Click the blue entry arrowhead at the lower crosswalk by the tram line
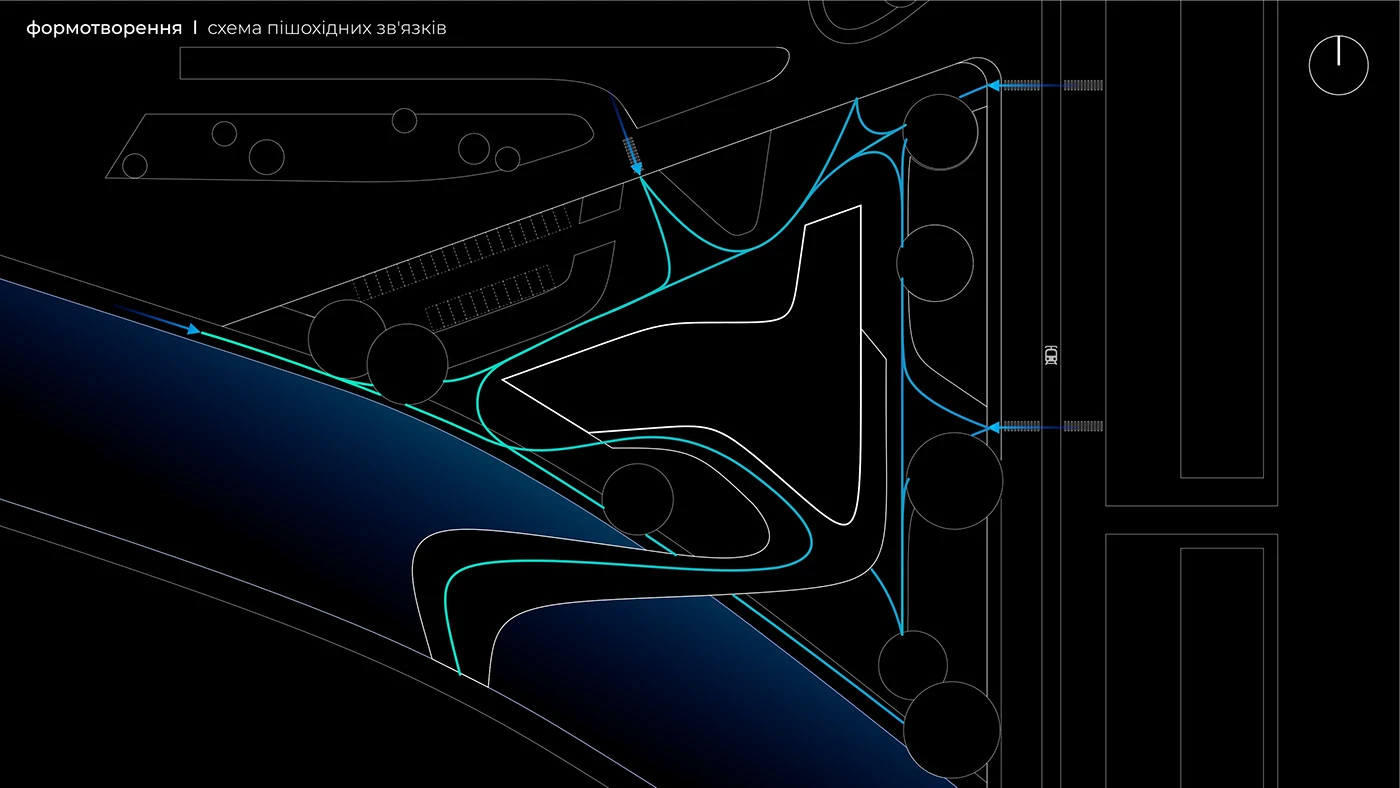Viewport: 1400px width, 788px height. 994,427
